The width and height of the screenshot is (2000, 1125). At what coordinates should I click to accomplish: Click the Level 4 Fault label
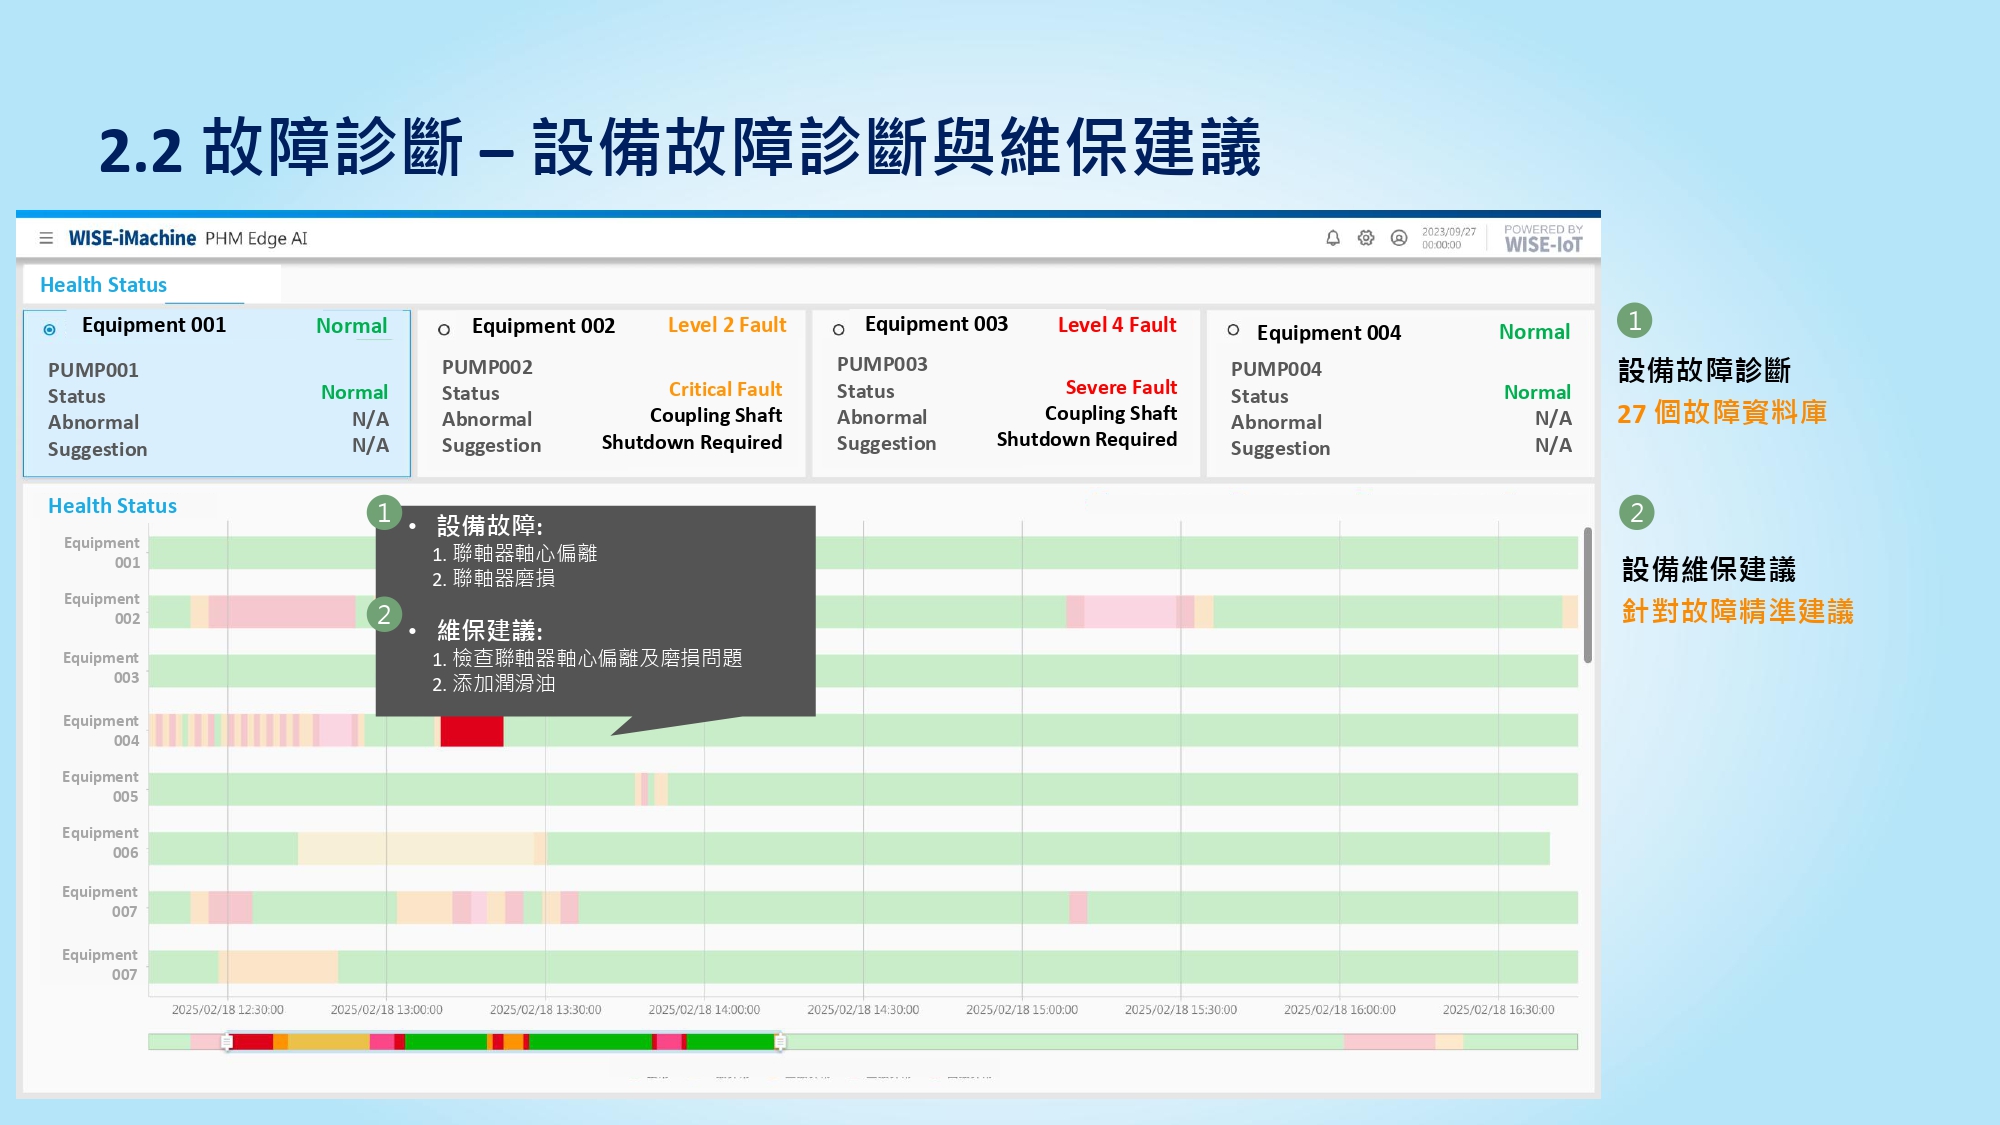[x=1116, y=325]
